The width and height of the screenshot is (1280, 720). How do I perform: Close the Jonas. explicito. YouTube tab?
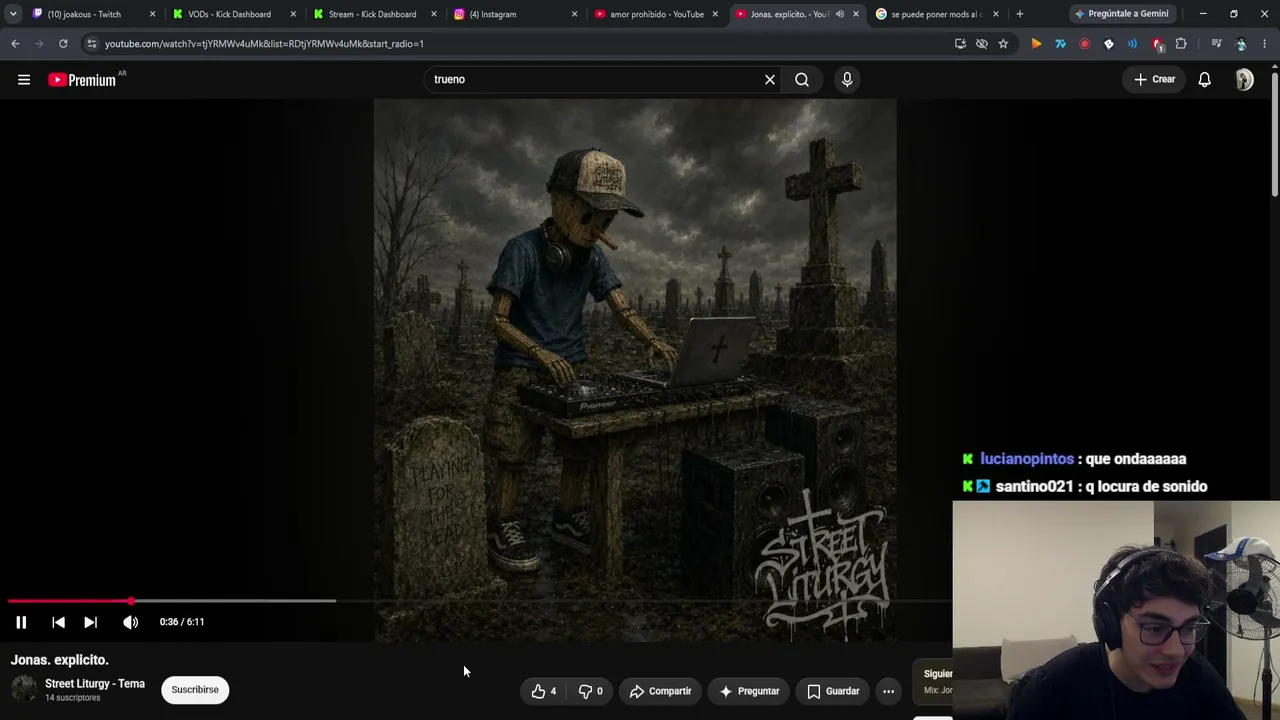[x=855, y=14]
